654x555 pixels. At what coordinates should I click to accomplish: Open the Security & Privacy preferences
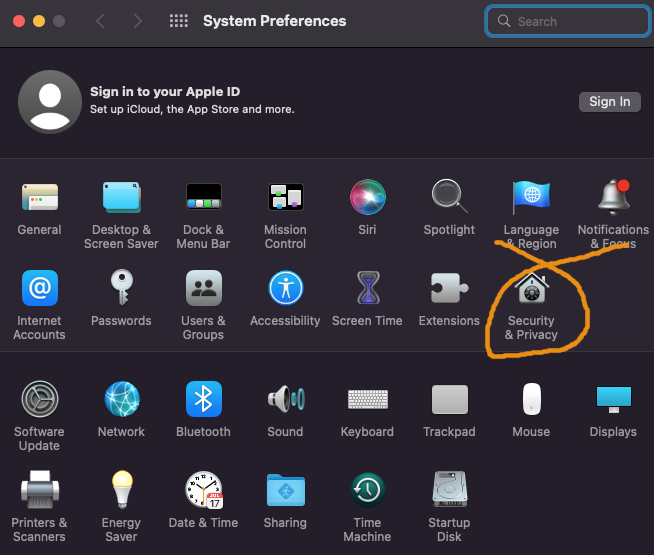tap(531, 291)
